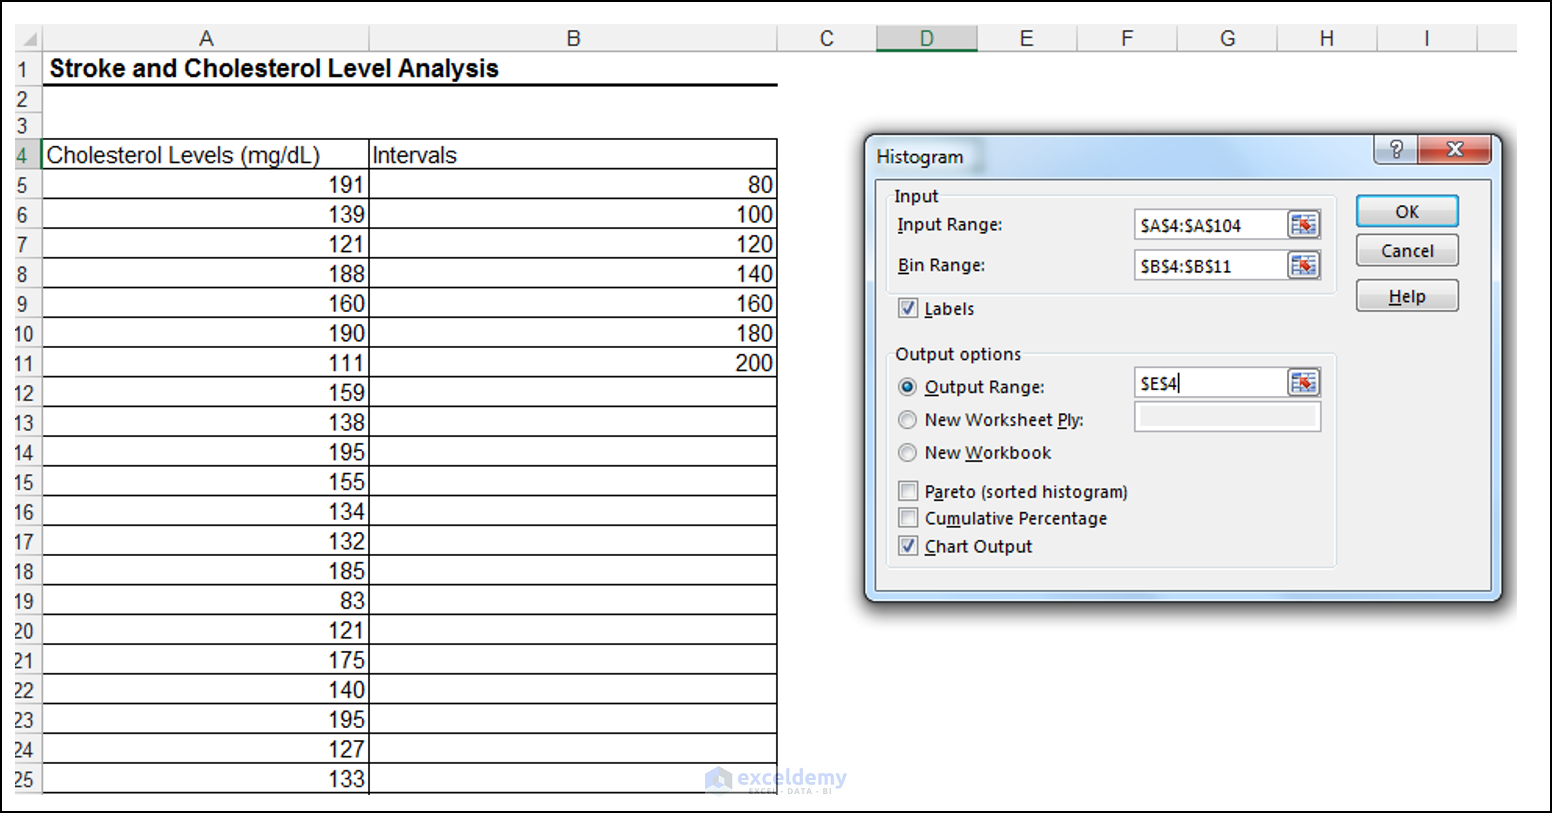The image size is (1552, 813).
Task: Click the 'Intervals' header cell
Action: [573, 155]
